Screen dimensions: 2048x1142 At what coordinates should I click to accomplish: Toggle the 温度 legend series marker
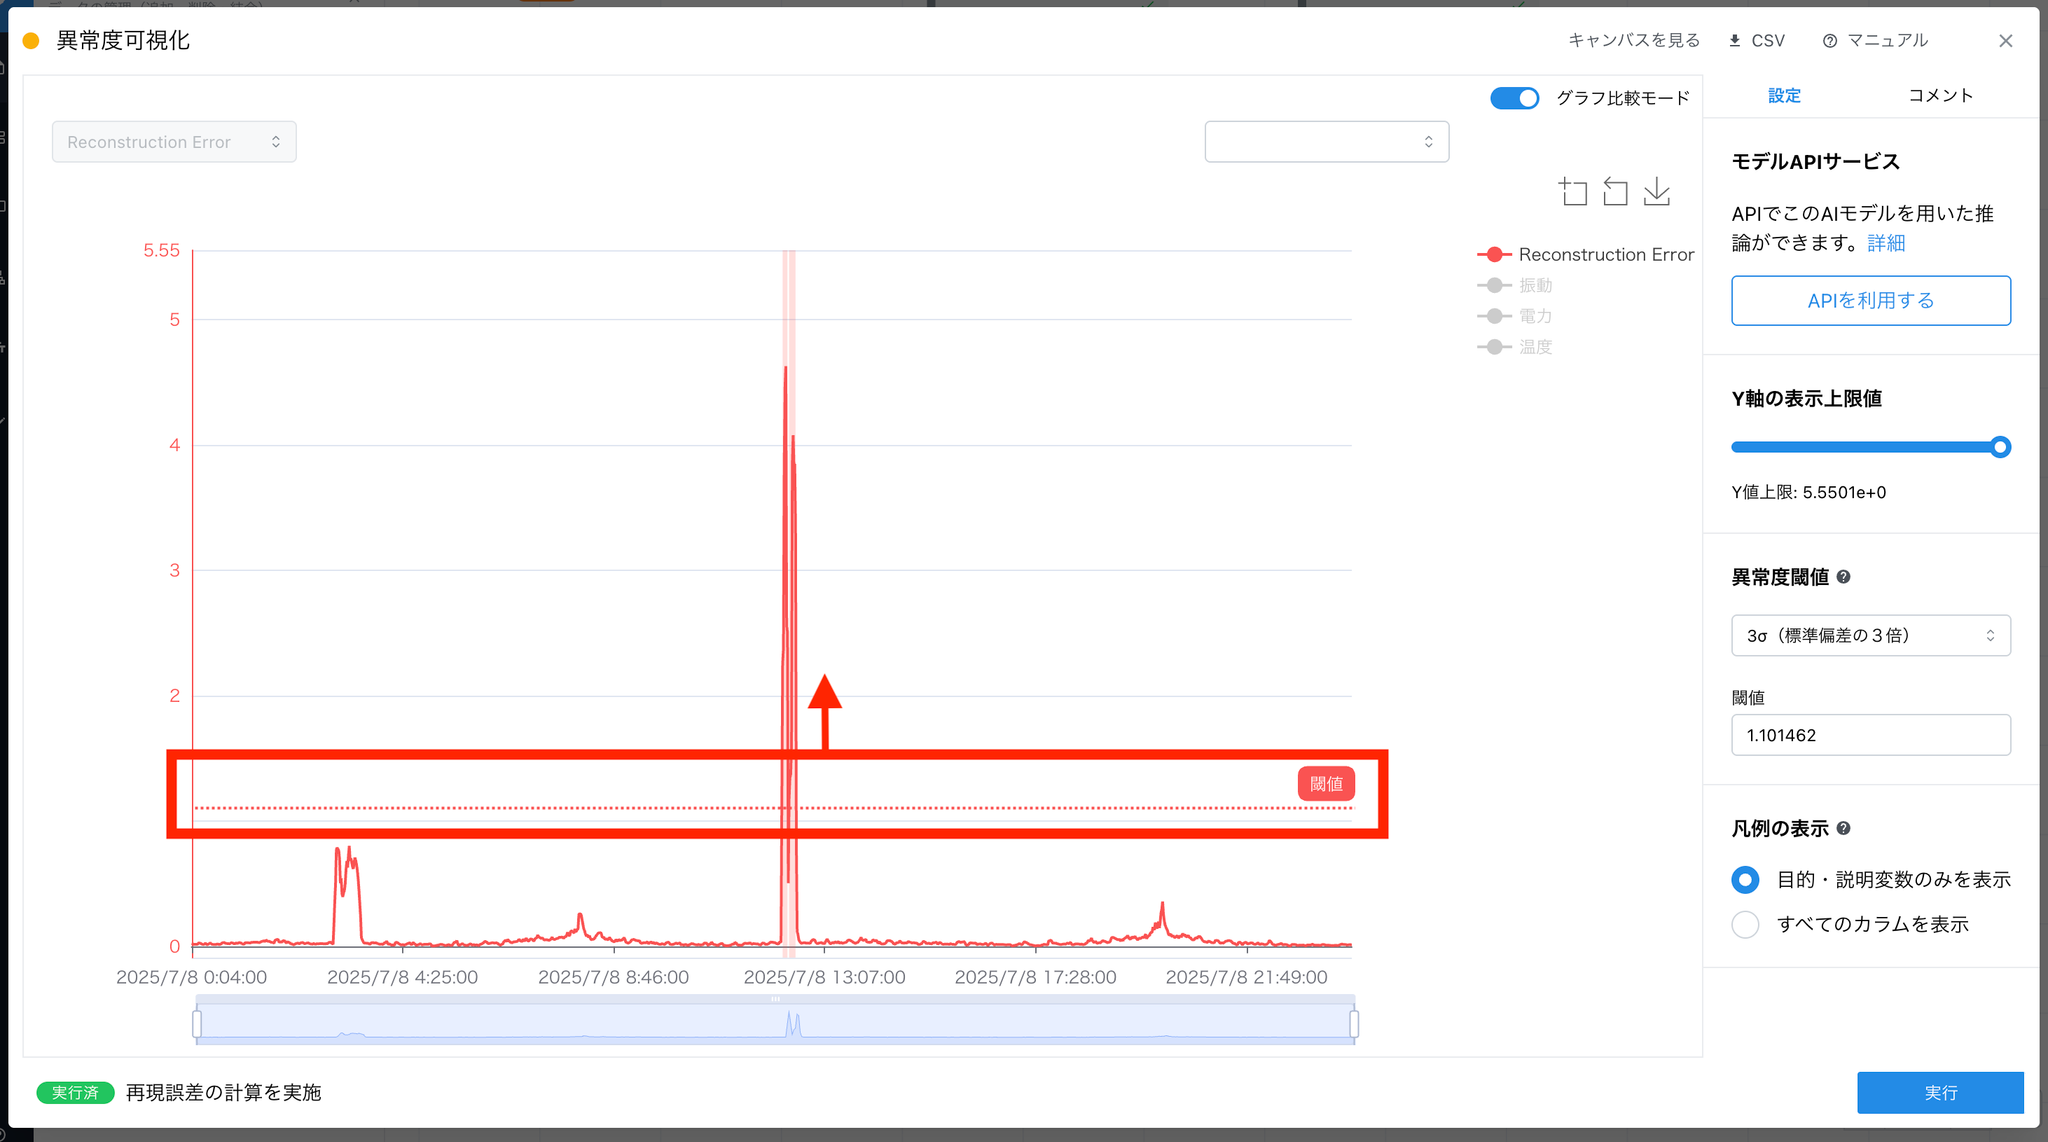[1494, 347]
